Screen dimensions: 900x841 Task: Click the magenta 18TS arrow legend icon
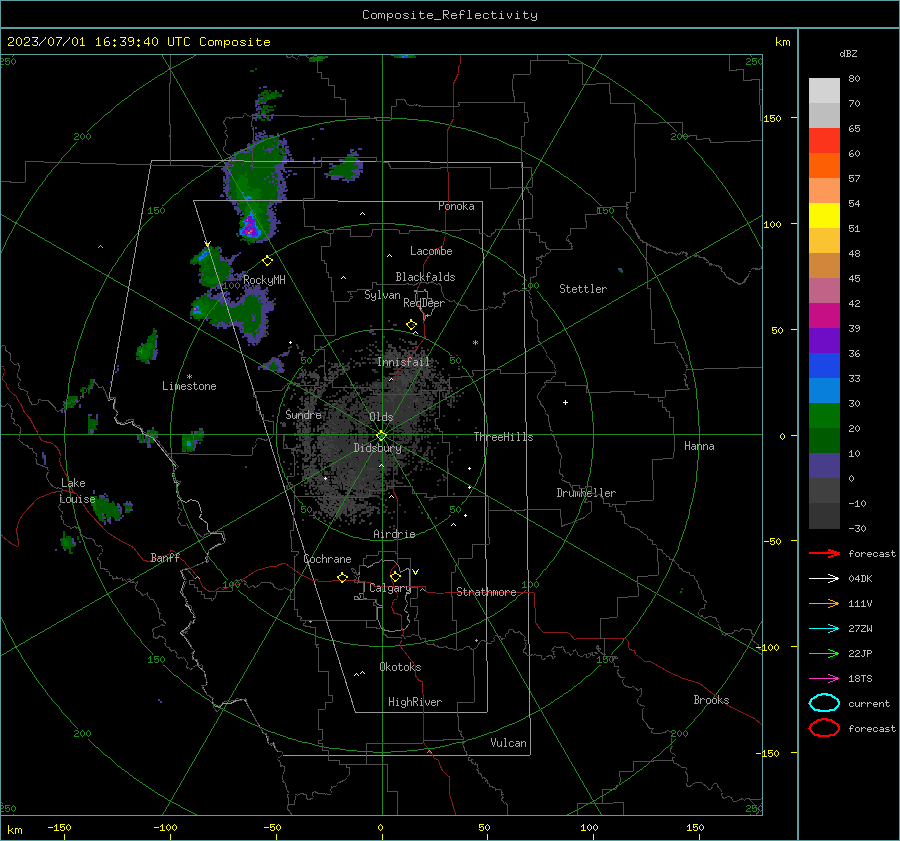(824, 679)
